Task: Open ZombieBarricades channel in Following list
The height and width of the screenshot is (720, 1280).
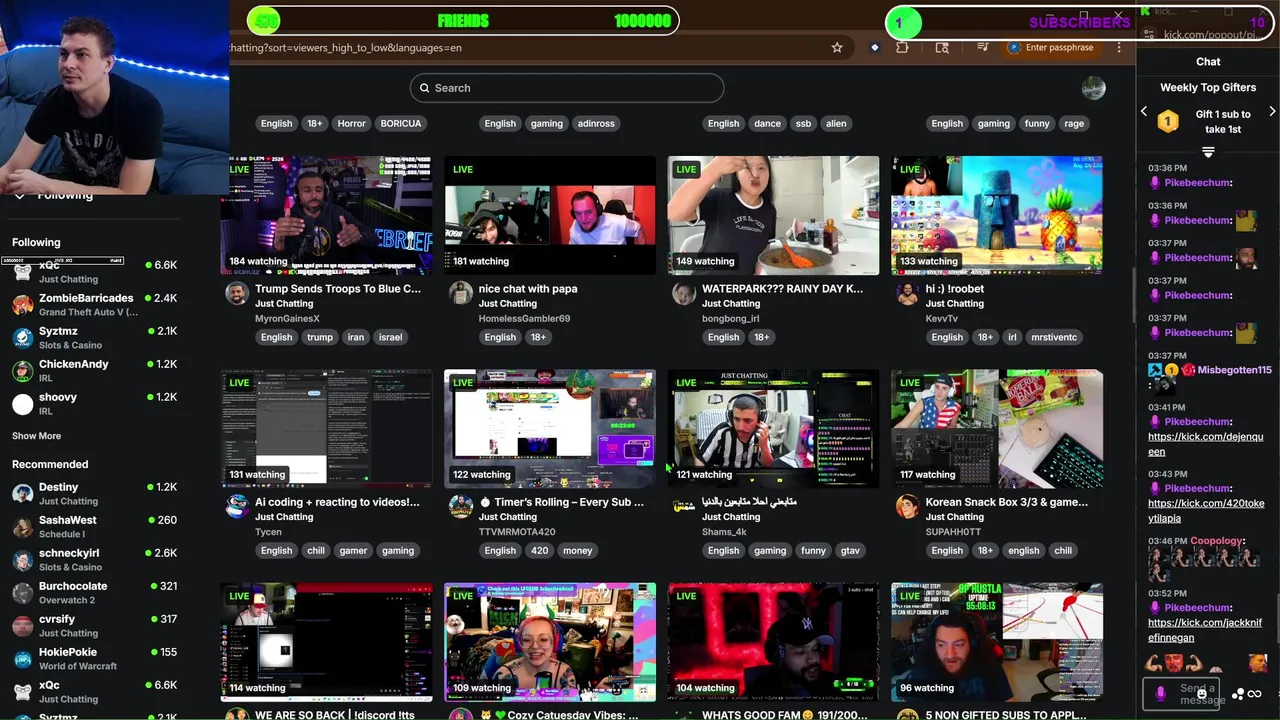Action: coord(94,304)
